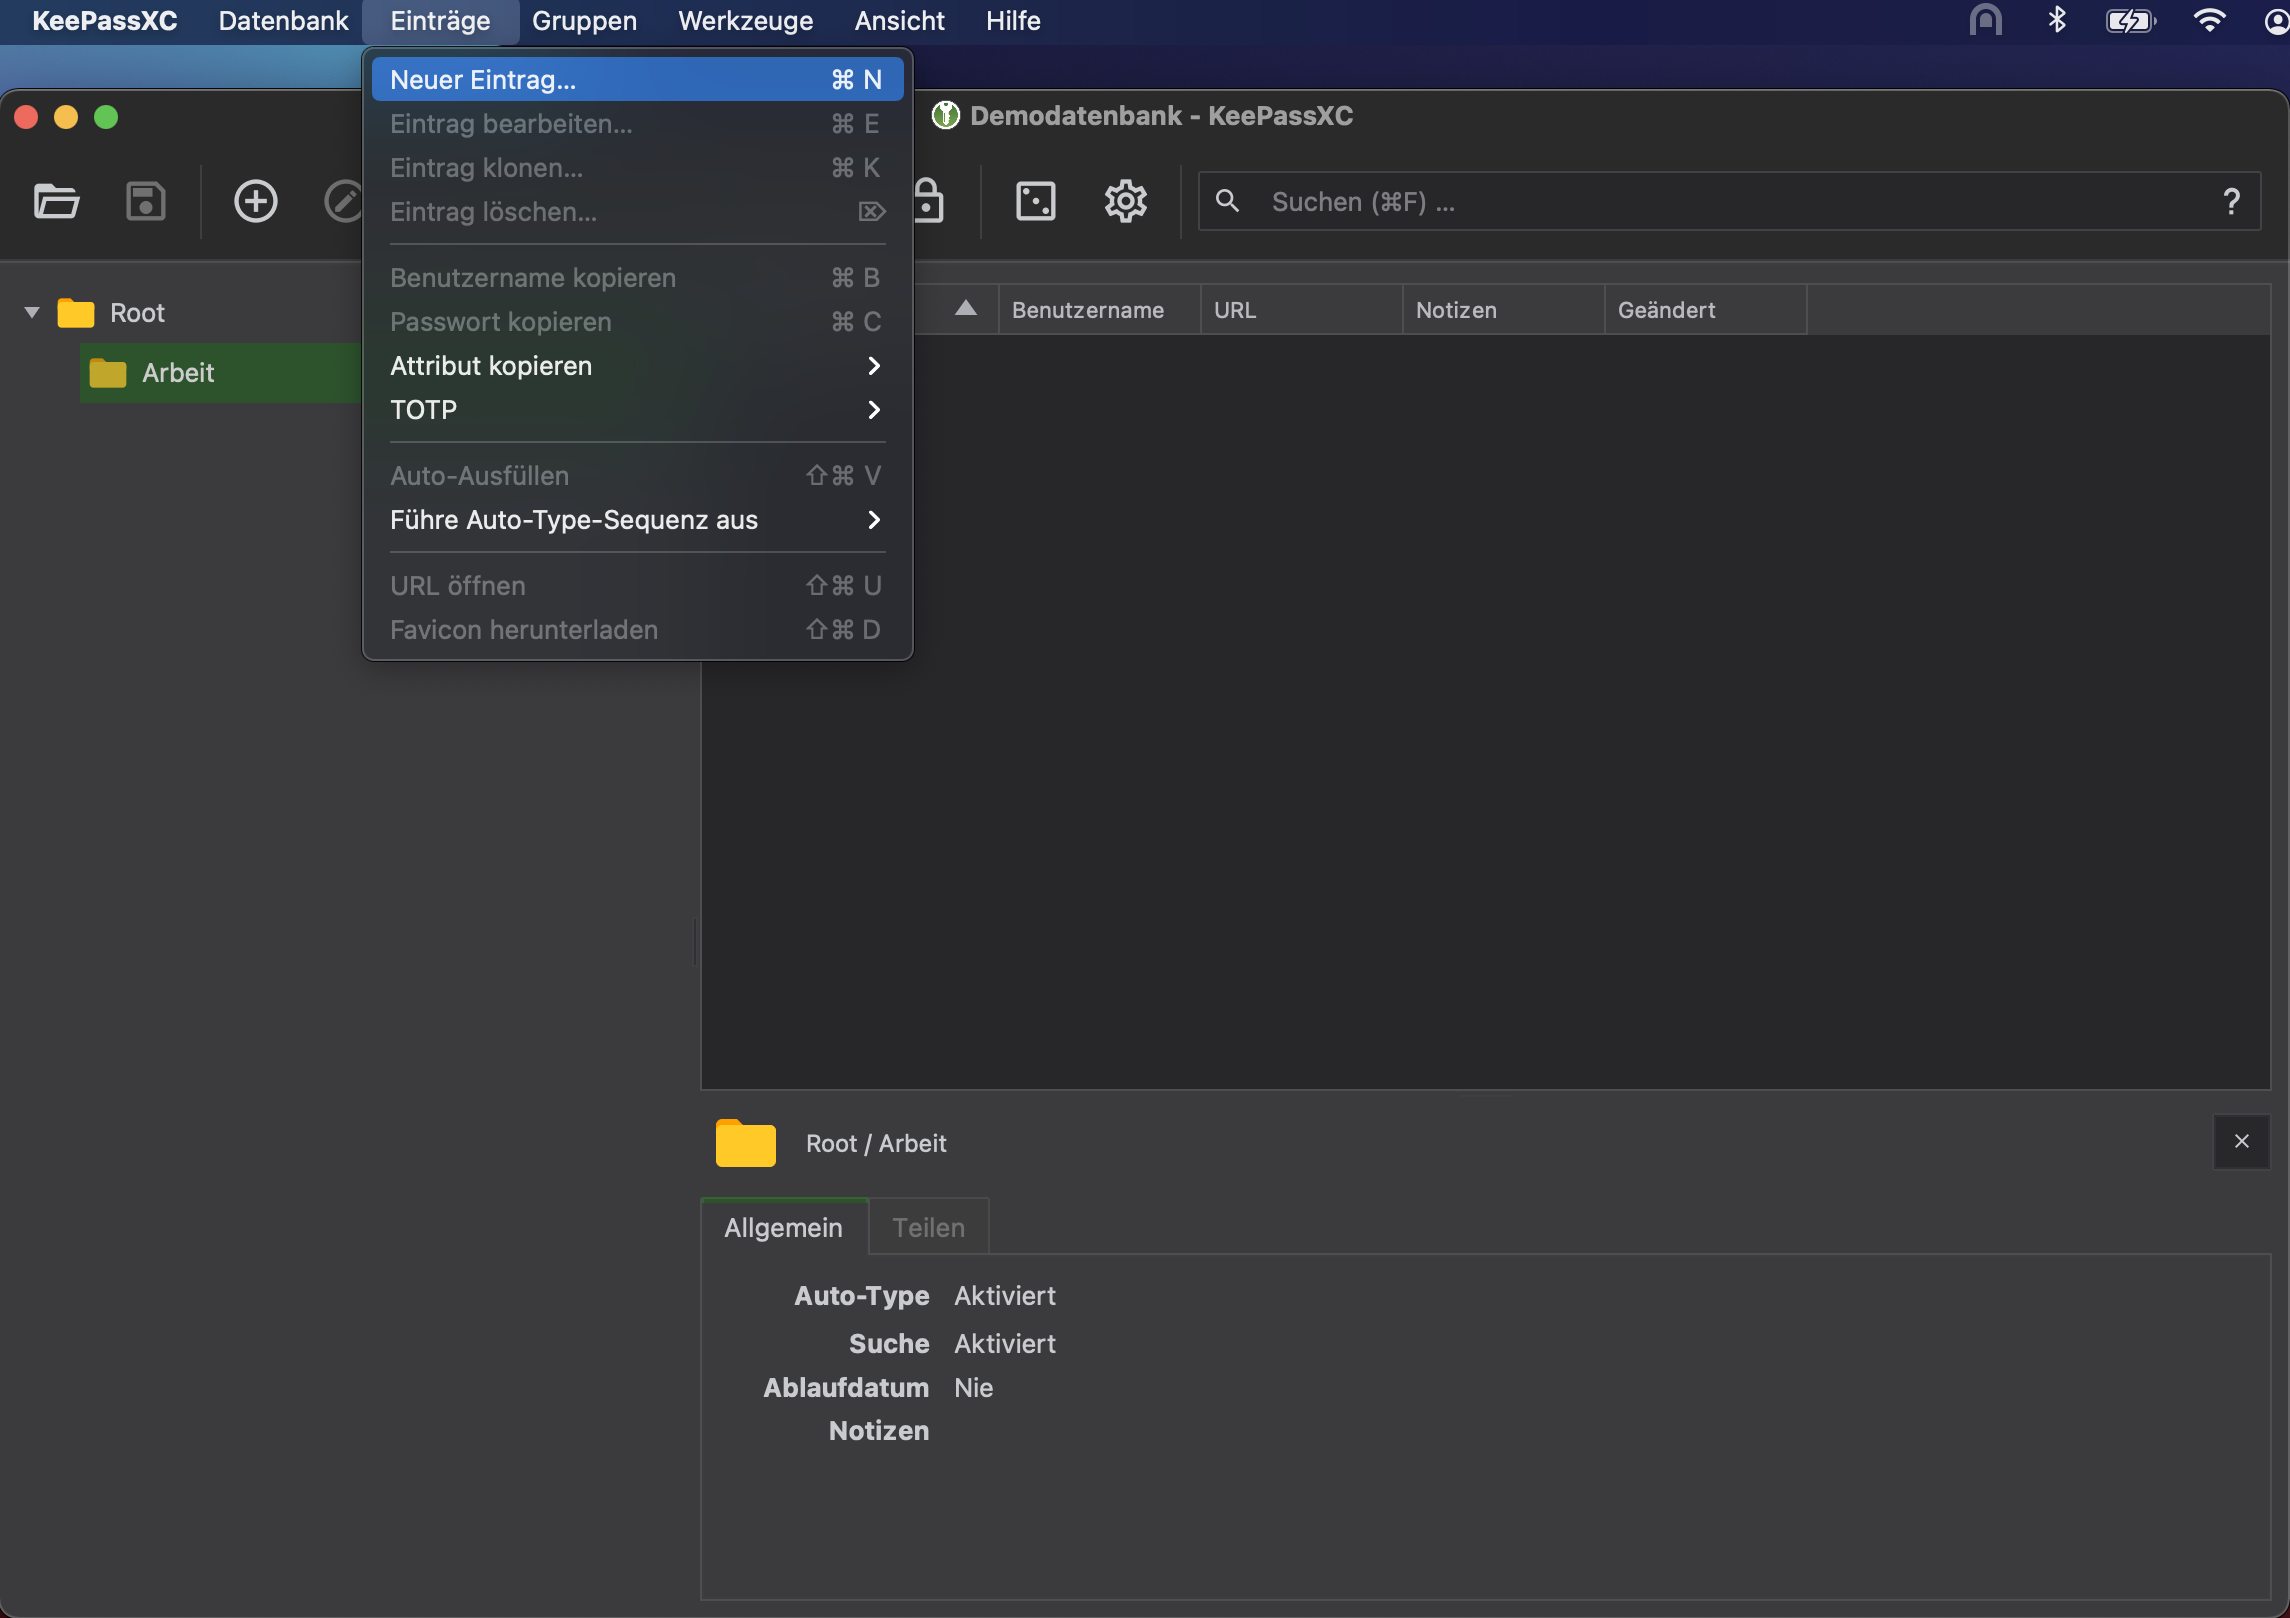Open settings with the gear icon
Screen dimensions: 2290x1618
point(1125,201)
